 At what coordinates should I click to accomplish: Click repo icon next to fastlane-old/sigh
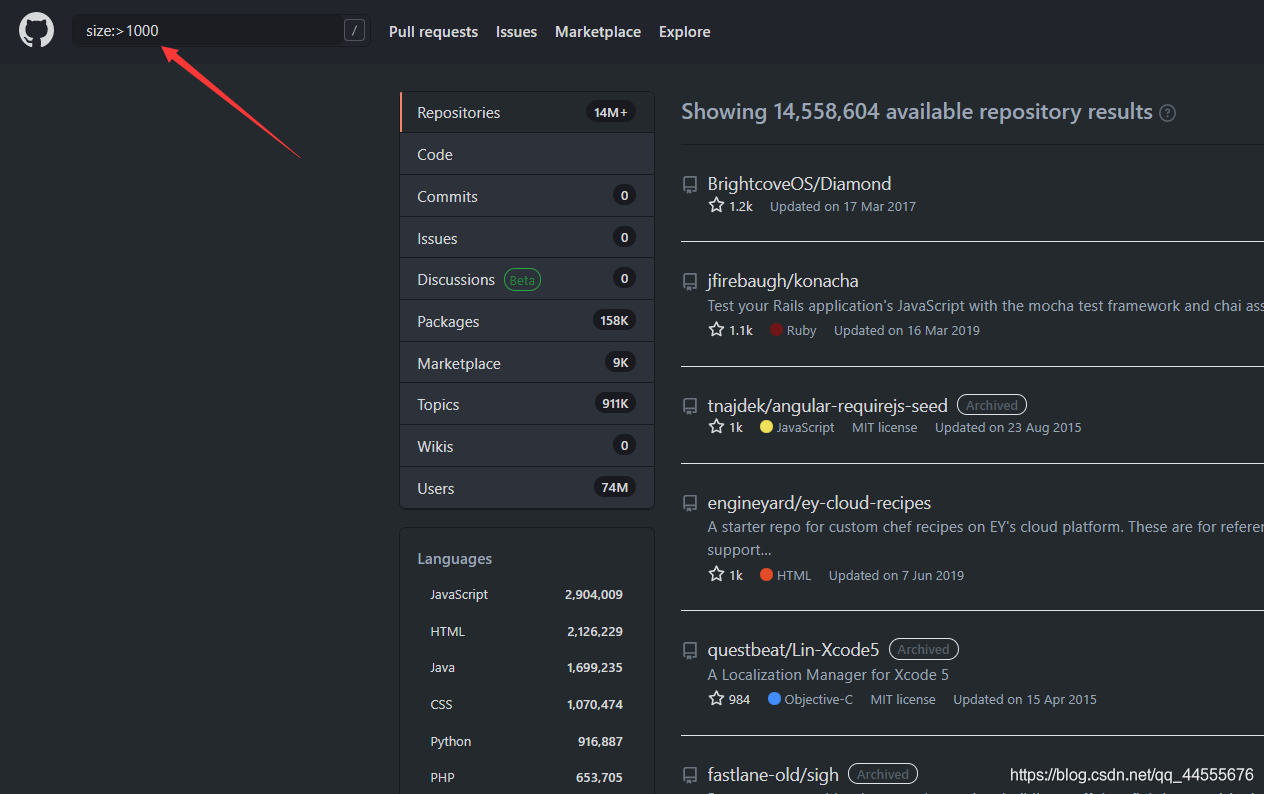pyautogui.click(x=690, y=775)
